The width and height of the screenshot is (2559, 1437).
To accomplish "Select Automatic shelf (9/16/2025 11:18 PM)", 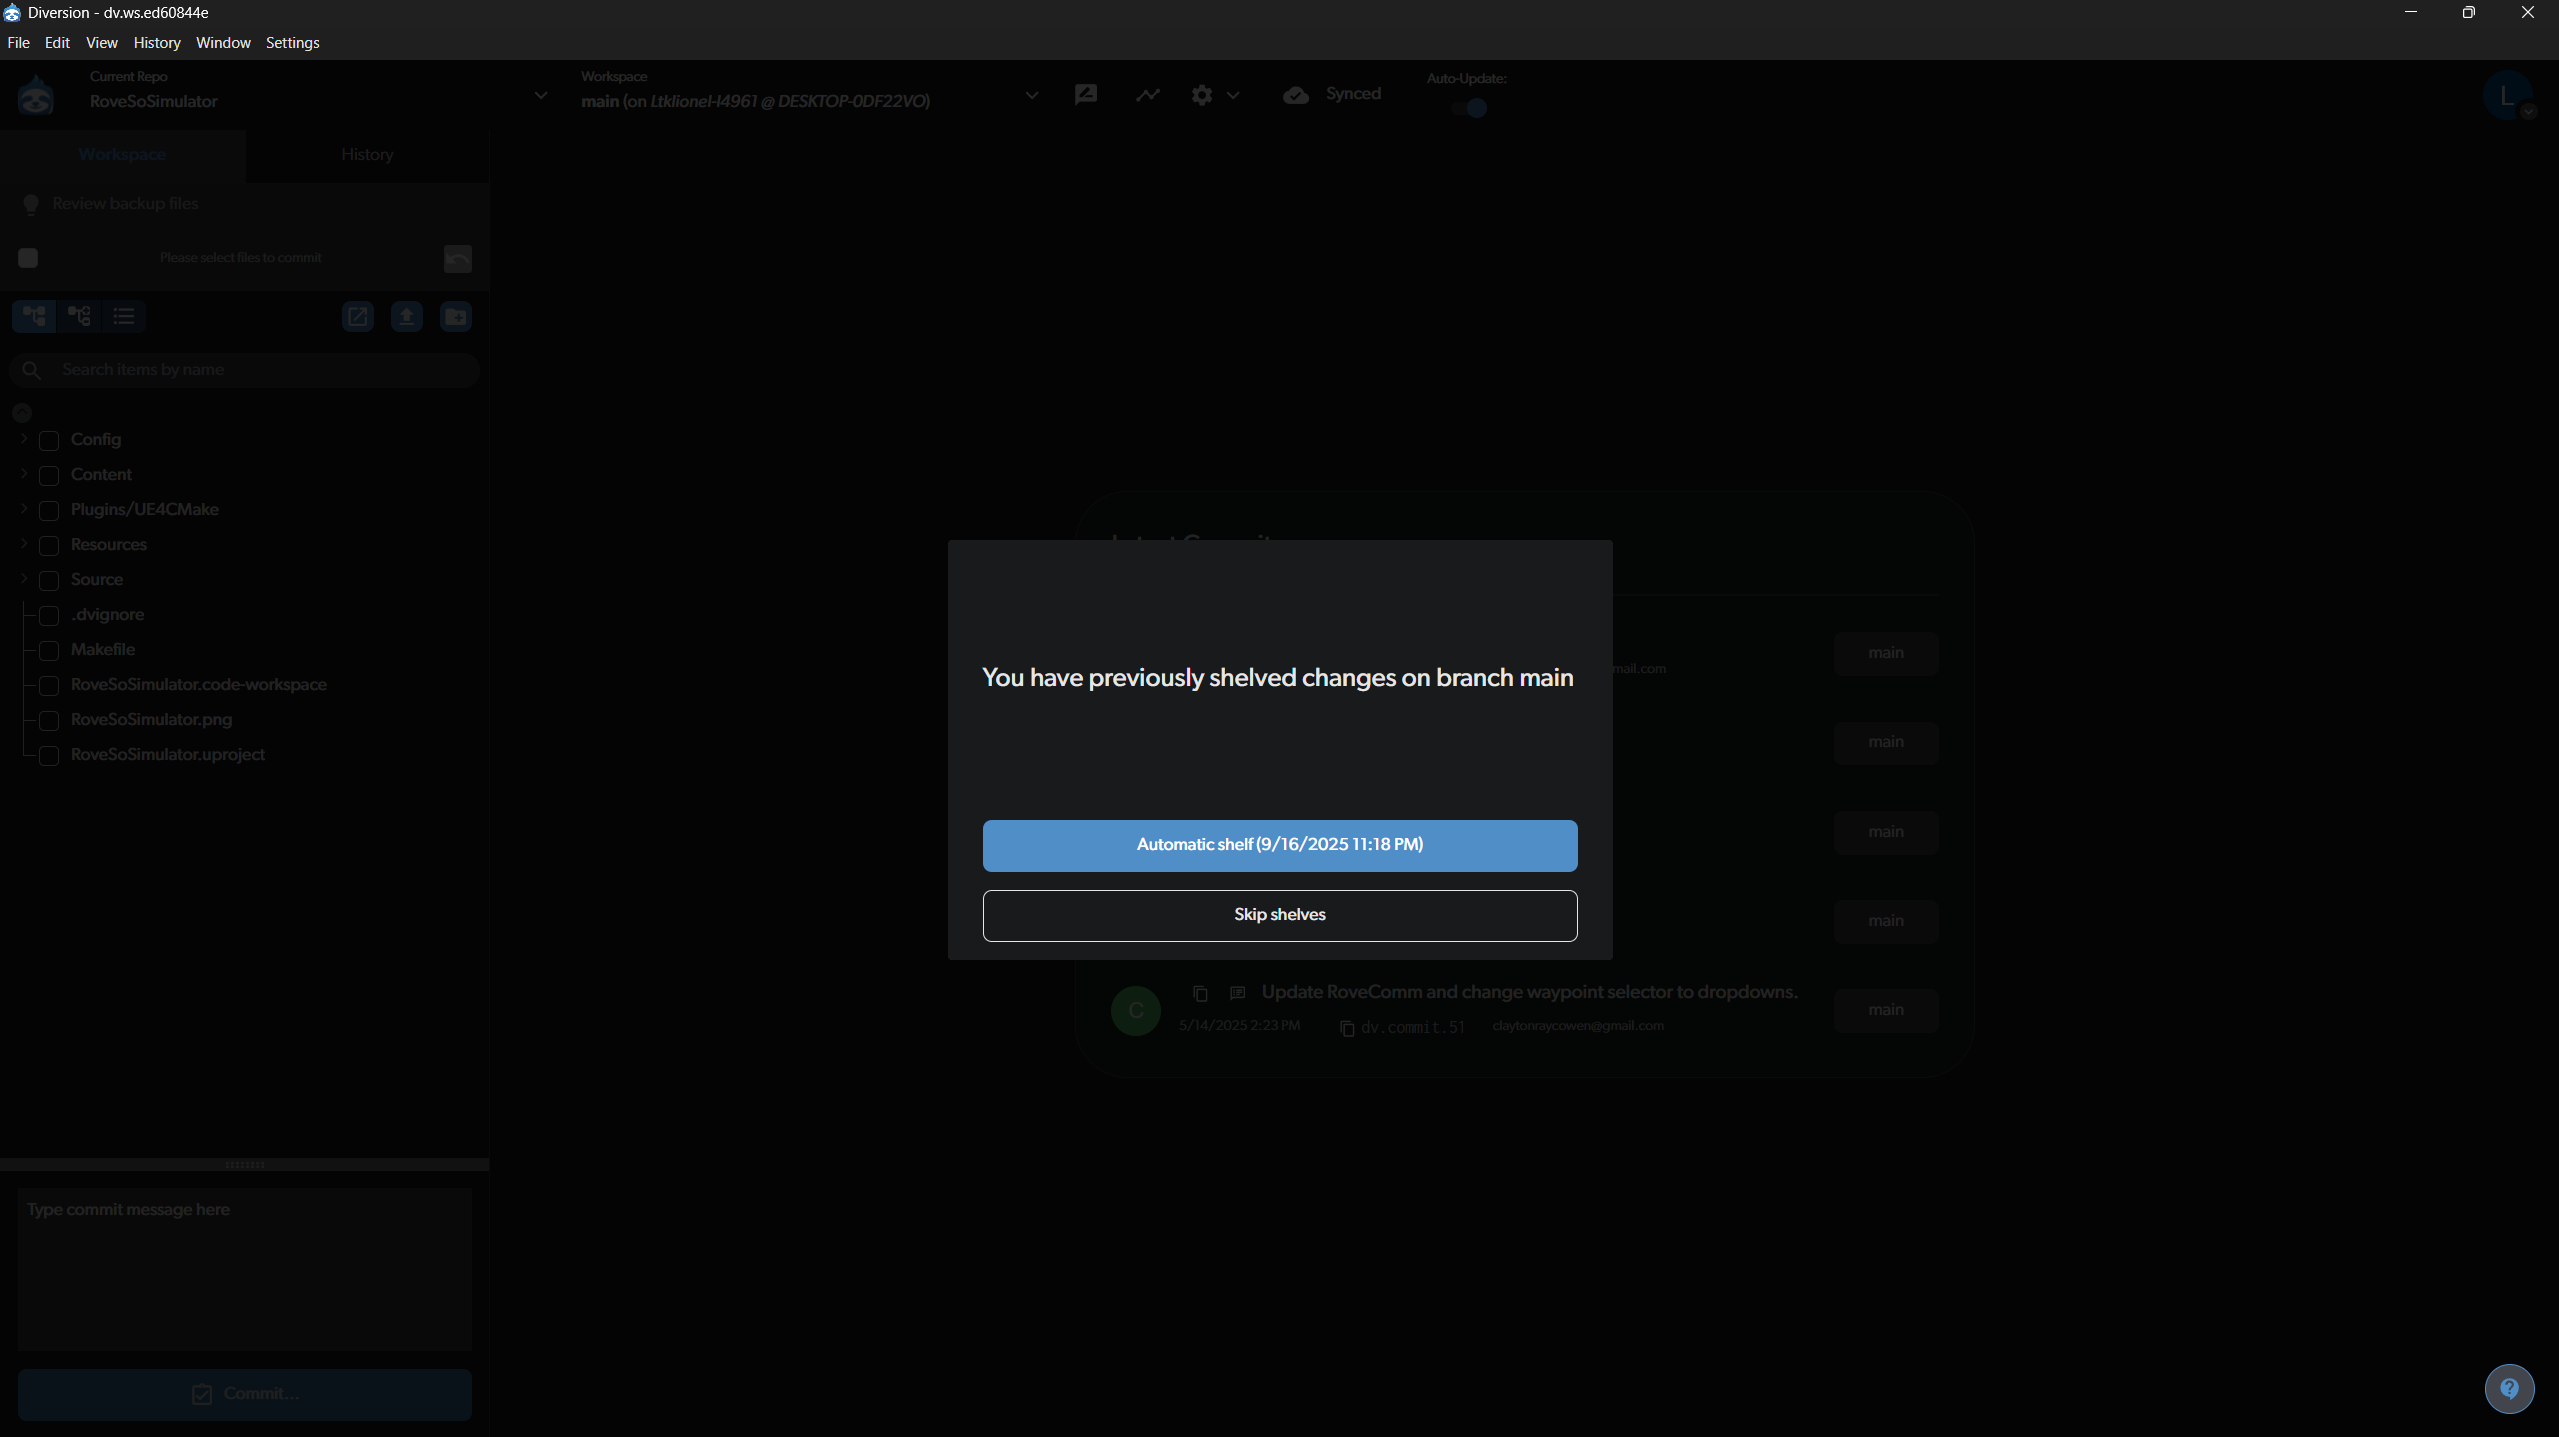I will 1280,845.
